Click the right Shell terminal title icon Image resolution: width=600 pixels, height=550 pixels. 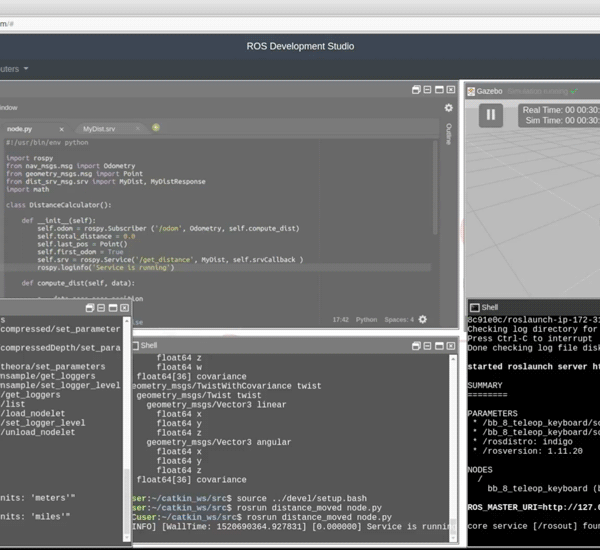tap(475, 307)
